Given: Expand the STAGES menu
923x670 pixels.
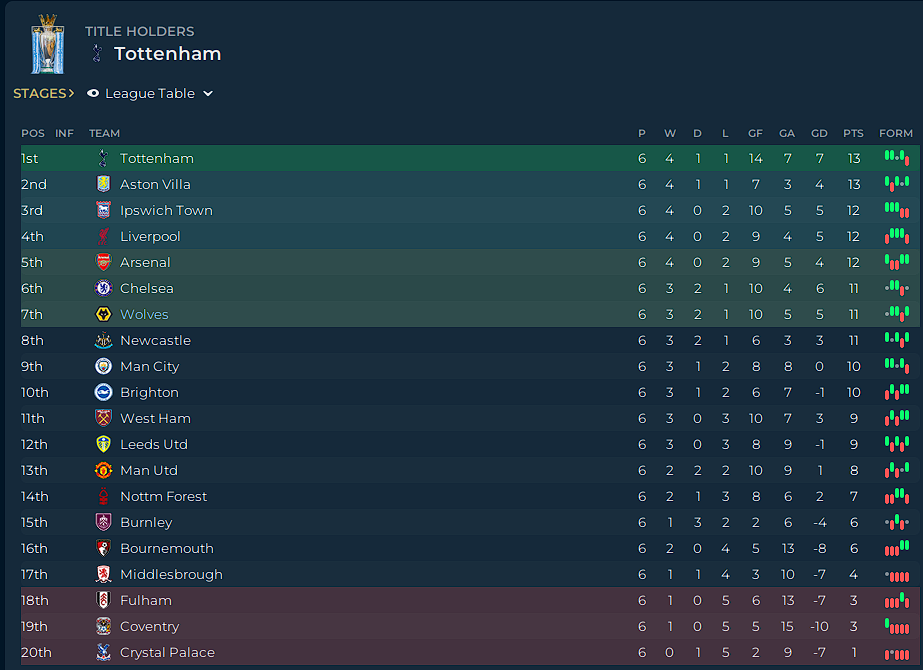Looking at the screenshot, I should pos(44,94).
